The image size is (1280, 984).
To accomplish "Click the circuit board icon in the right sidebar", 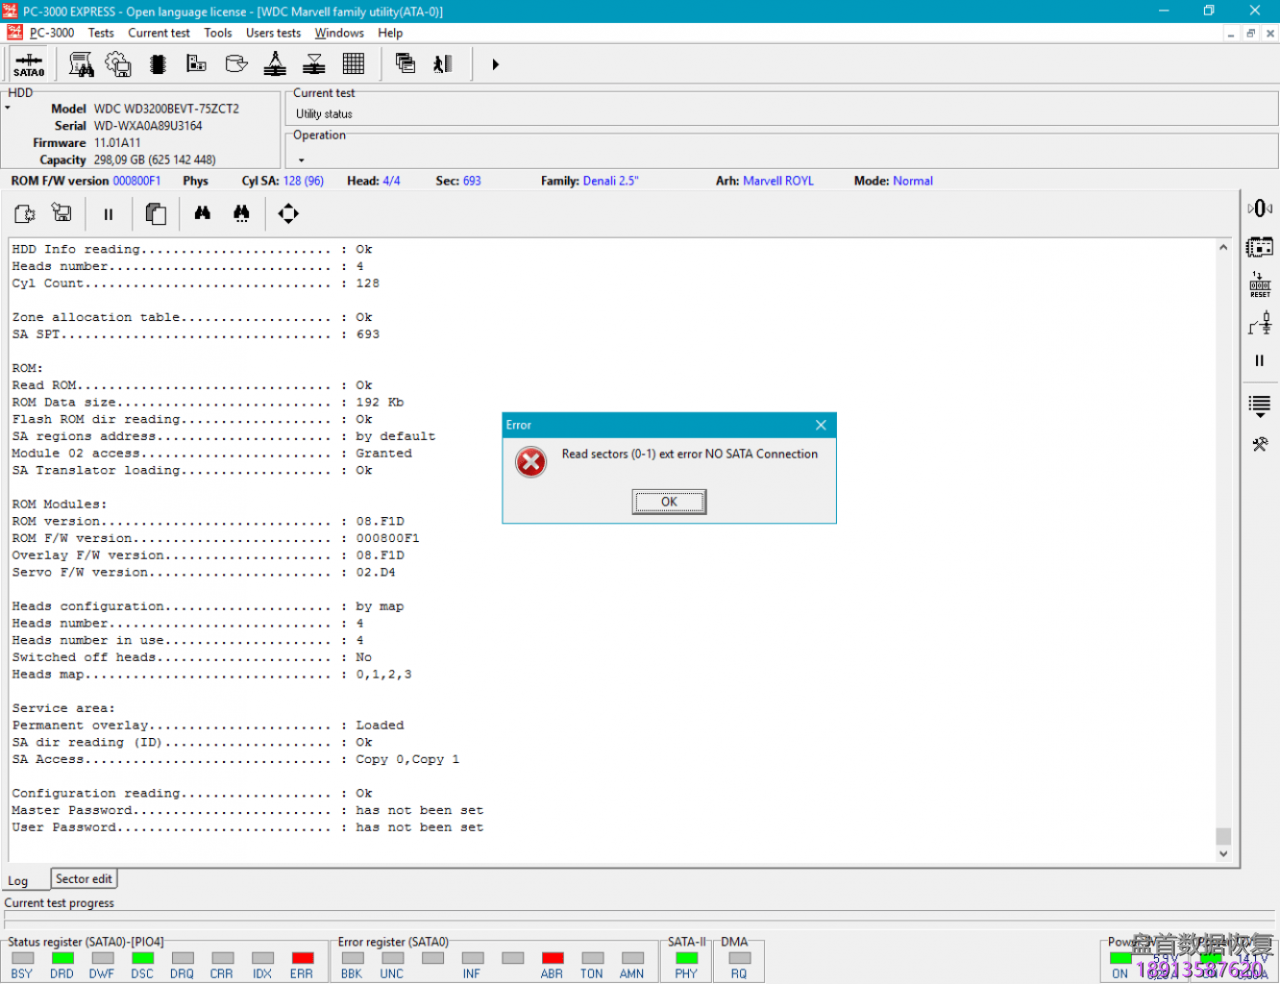I will tap(1259, 247).
